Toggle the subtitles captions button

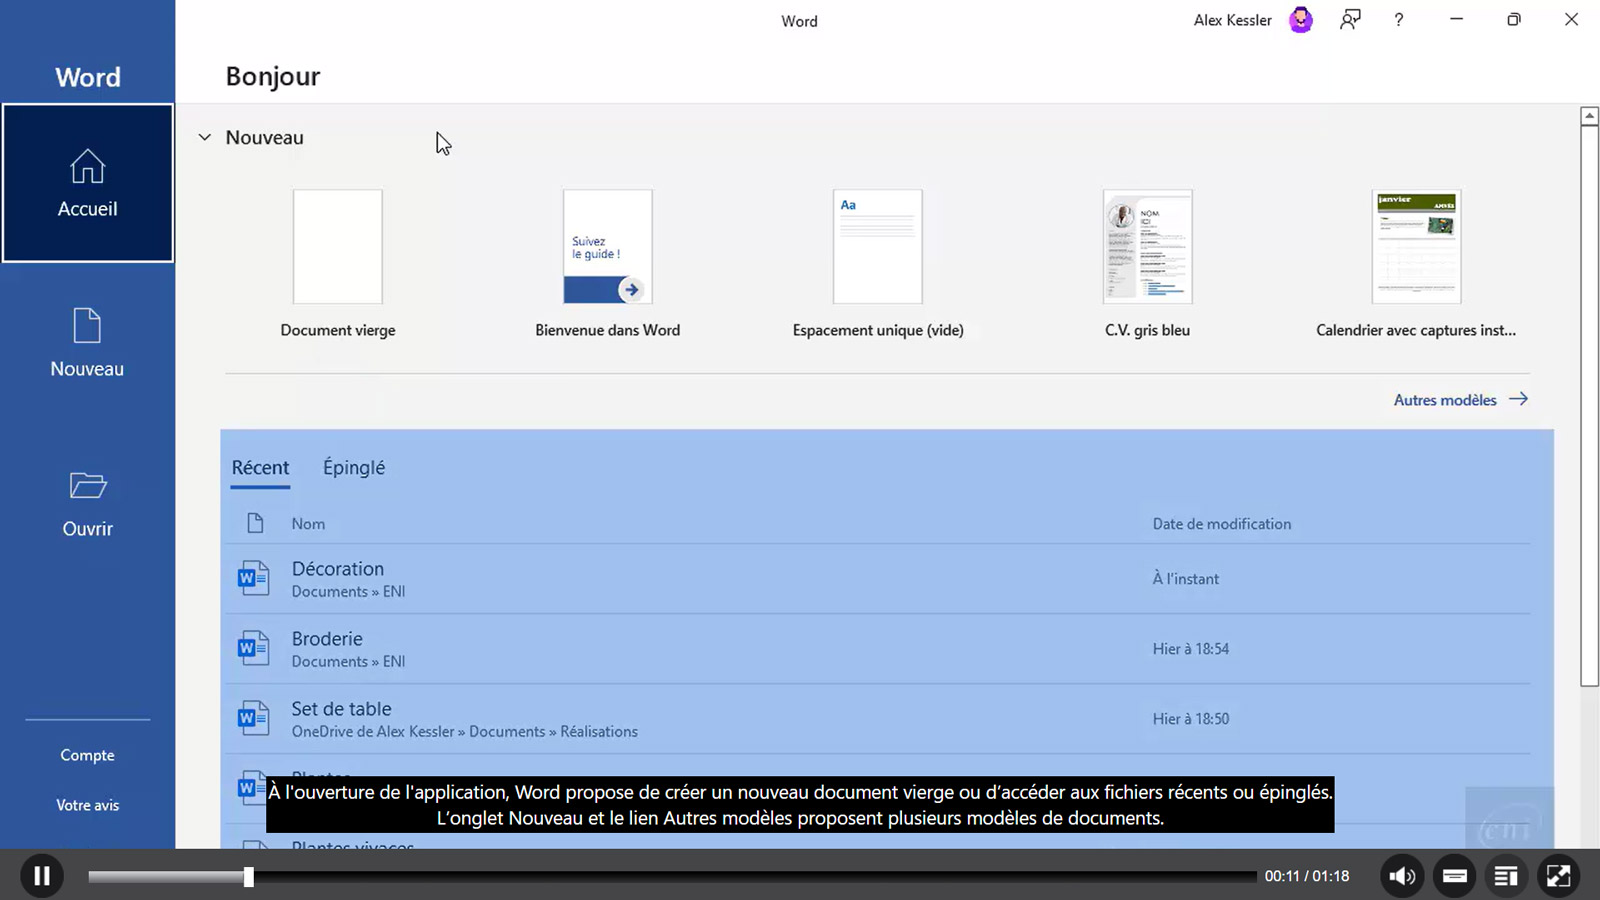1454,876
